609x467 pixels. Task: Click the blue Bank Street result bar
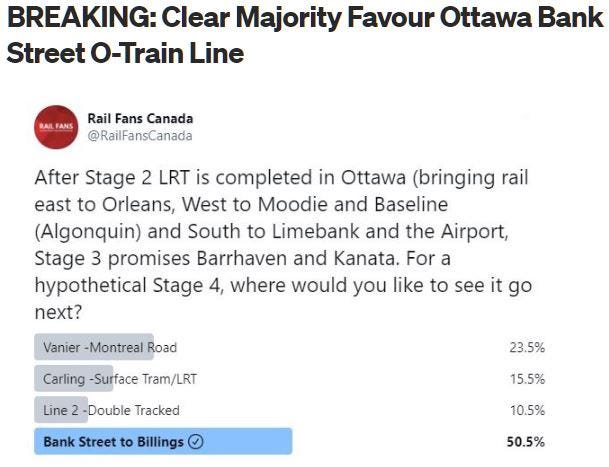click(x=163, y=441)
